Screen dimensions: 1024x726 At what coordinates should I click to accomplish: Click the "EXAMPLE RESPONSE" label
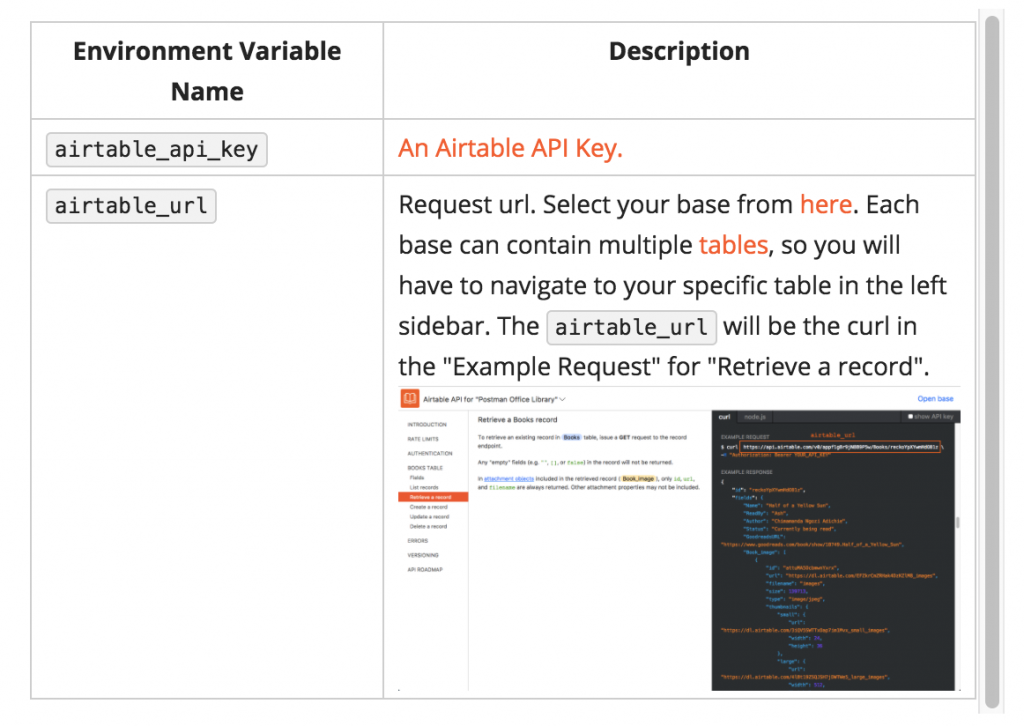click(x=746, y=471)
